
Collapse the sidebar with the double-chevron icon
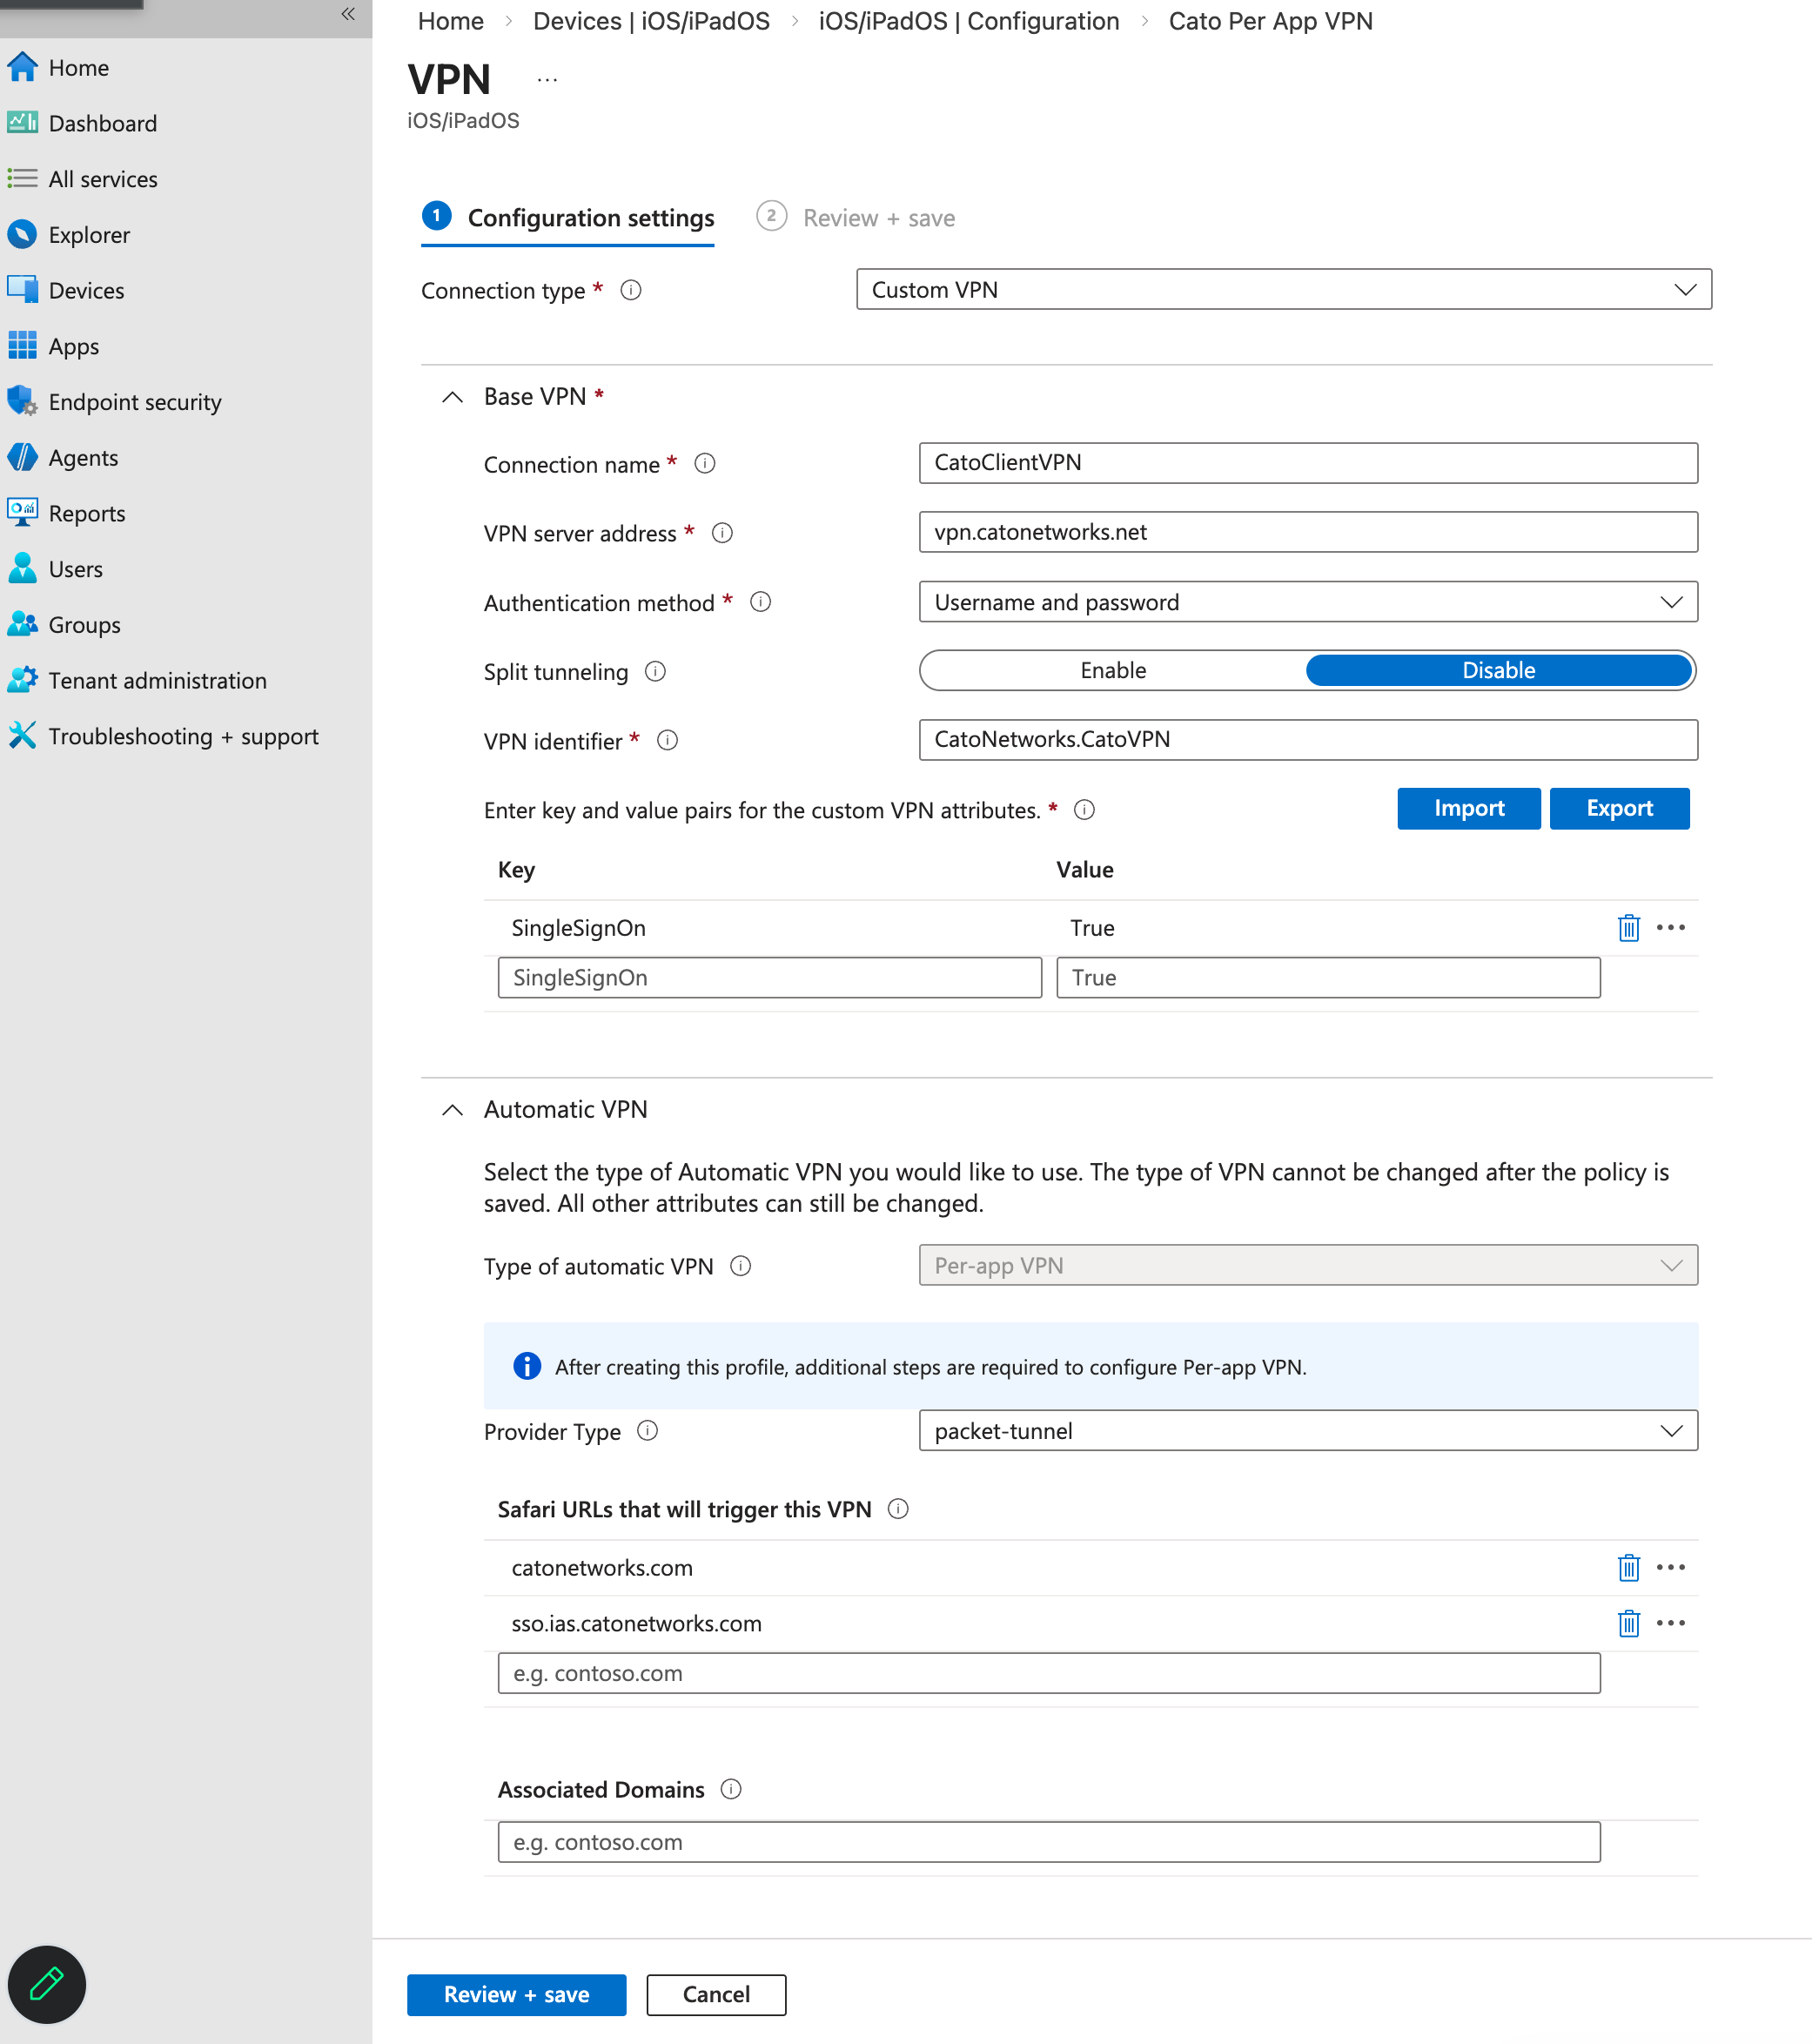click(348, 14)
